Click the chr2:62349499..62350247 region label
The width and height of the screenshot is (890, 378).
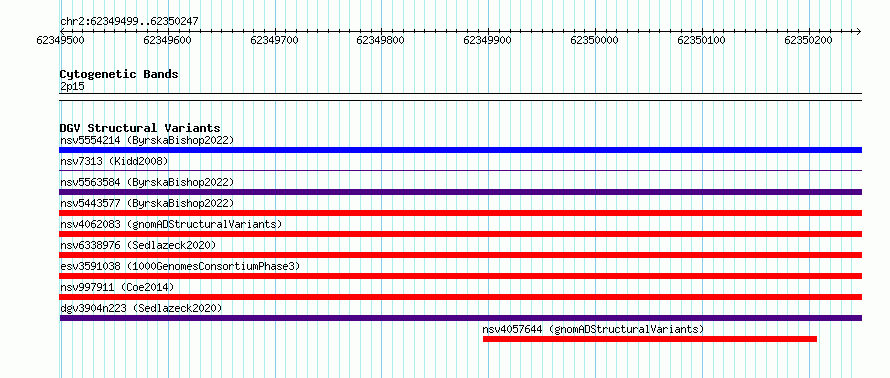click(x=129, y=22)
